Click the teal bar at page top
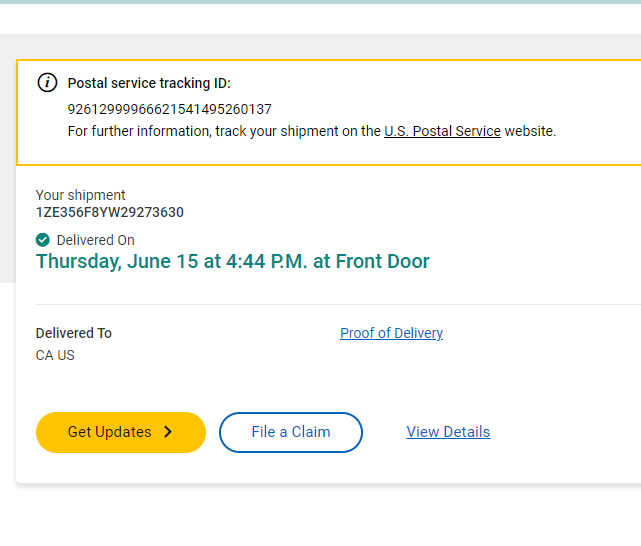This screenshot has height=546, width=641. 320,2
